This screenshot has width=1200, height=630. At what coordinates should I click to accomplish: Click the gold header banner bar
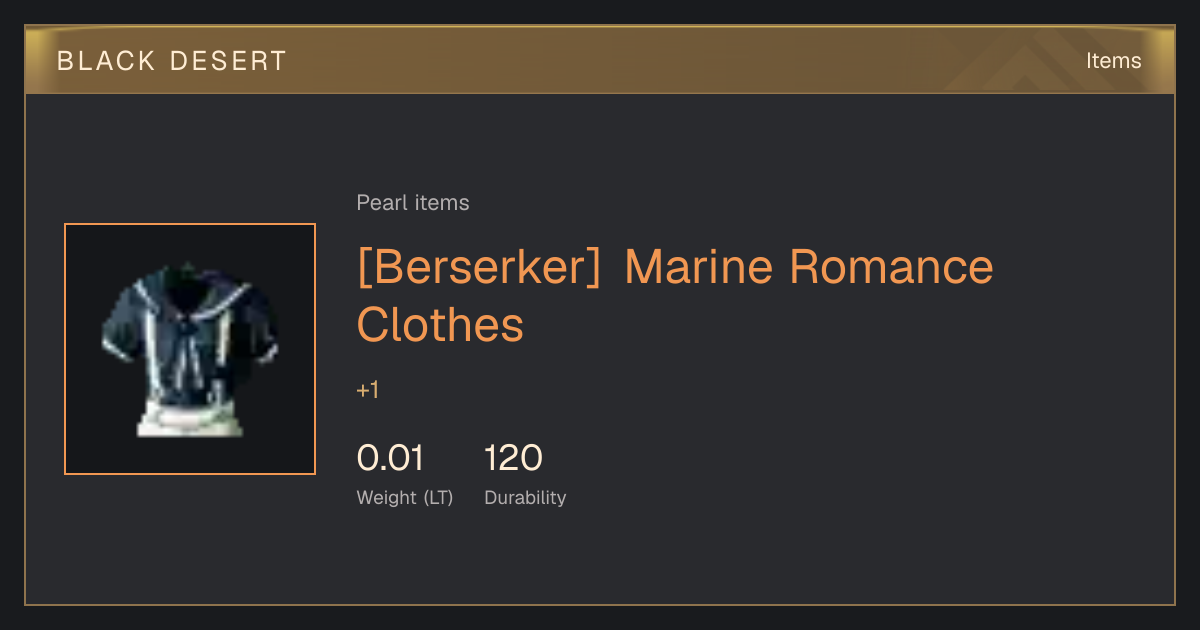pos(600,60)
